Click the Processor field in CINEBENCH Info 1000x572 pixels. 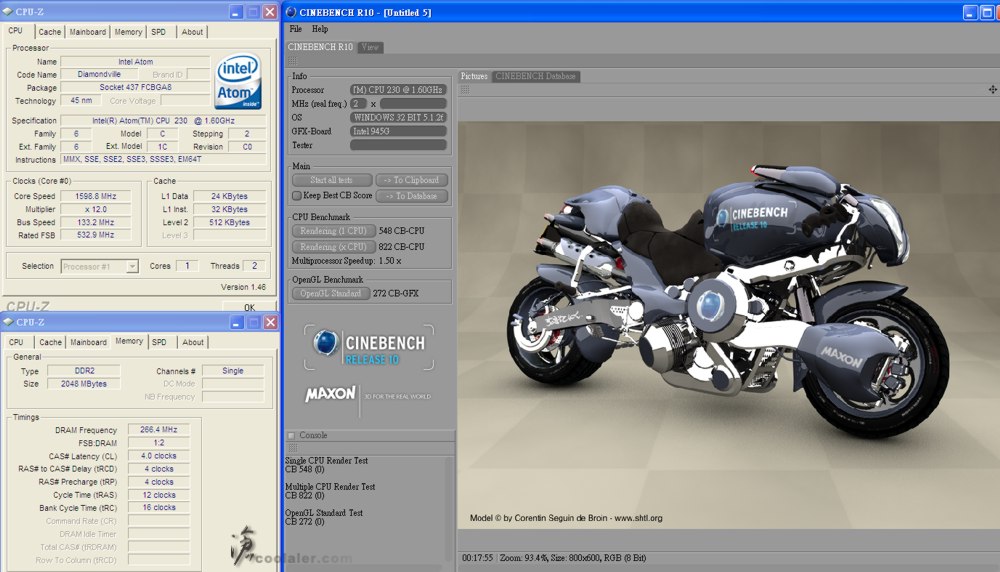pos(398,90)
